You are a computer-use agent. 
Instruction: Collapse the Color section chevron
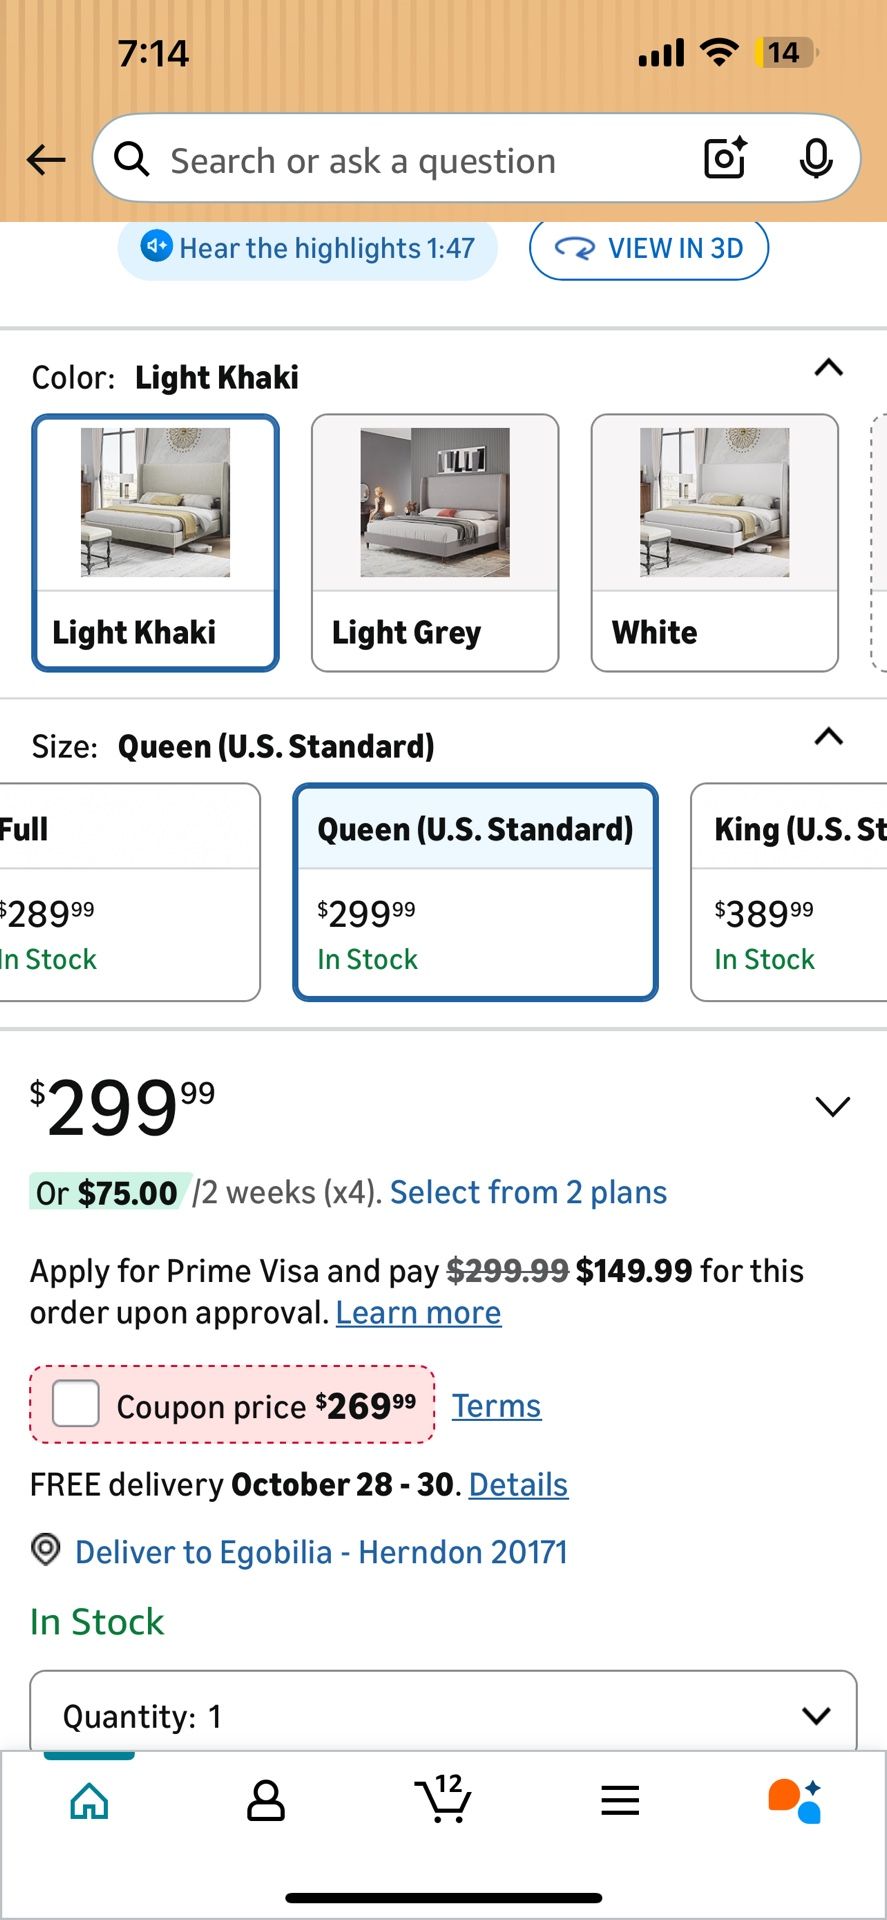click(x=829, y=368)
